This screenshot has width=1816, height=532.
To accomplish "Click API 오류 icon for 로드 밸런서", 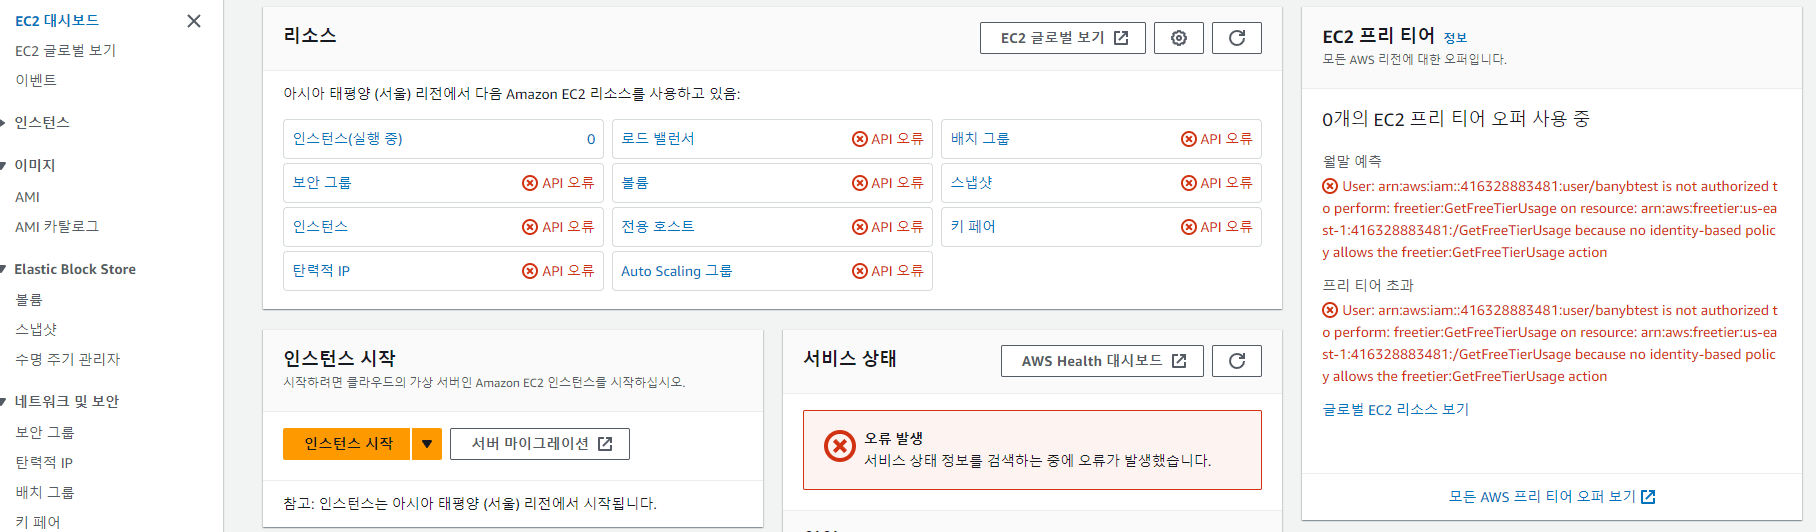I will coord(860,139).
